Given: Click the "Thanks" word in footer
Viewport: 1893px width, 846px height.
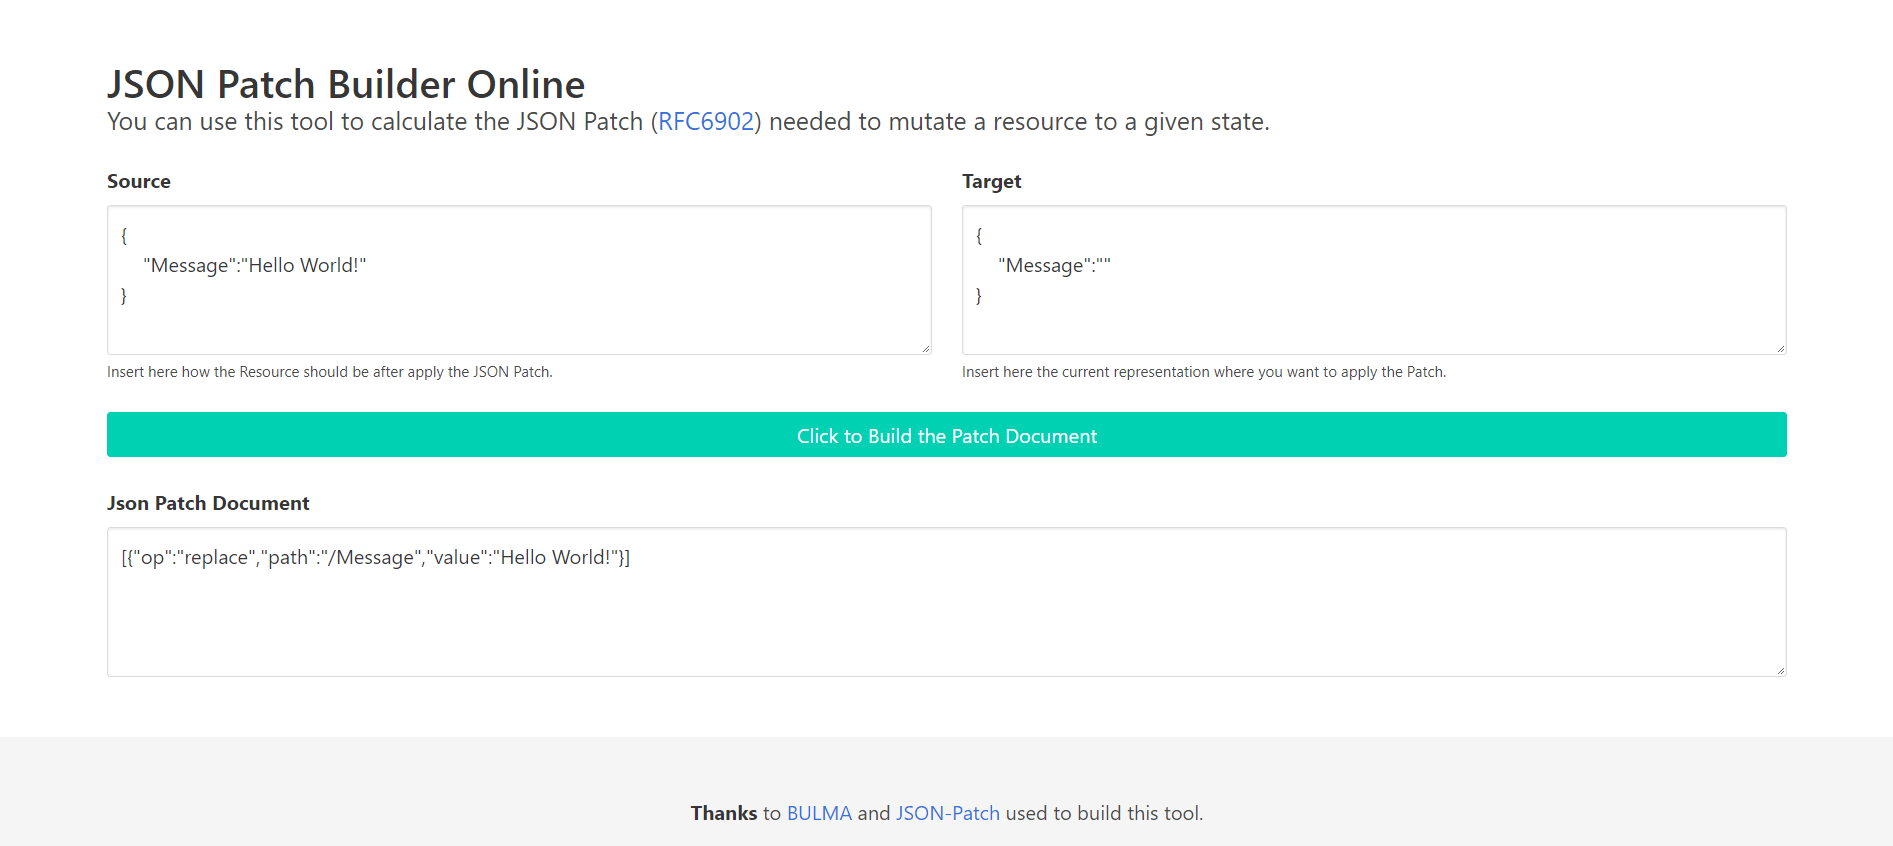Looking at the screenshot, I should (724, 813).
